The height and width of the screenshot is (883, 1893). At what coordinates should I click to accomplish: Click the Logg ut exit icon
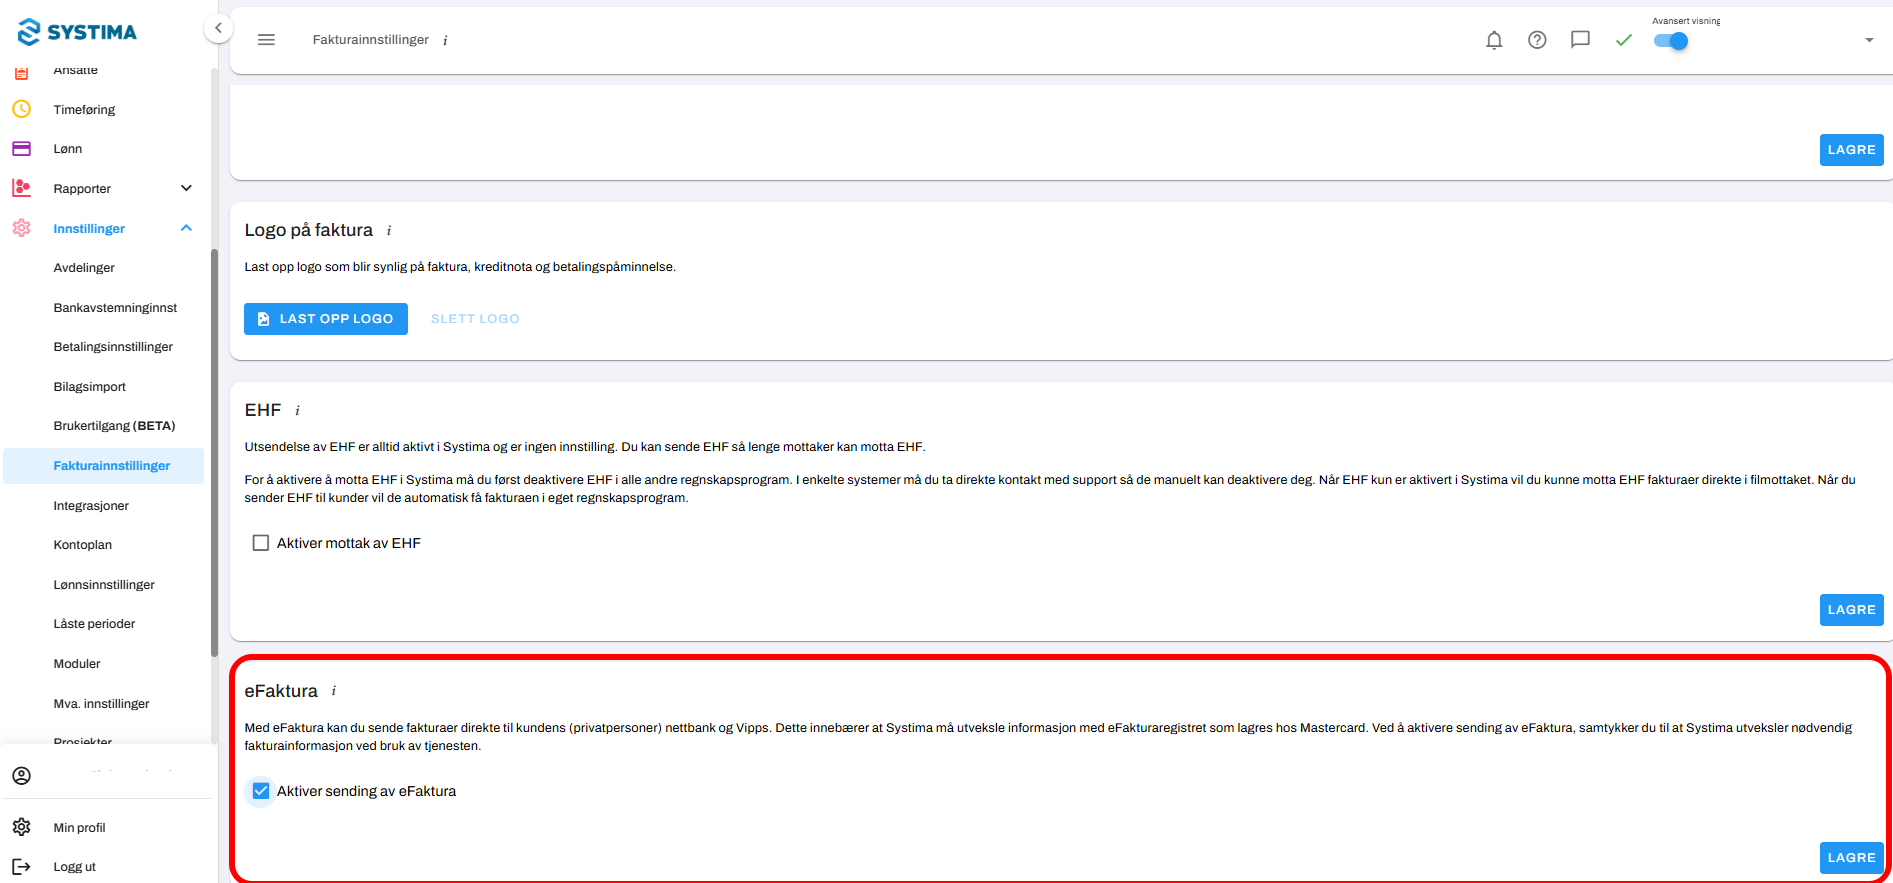click(21, 866)
